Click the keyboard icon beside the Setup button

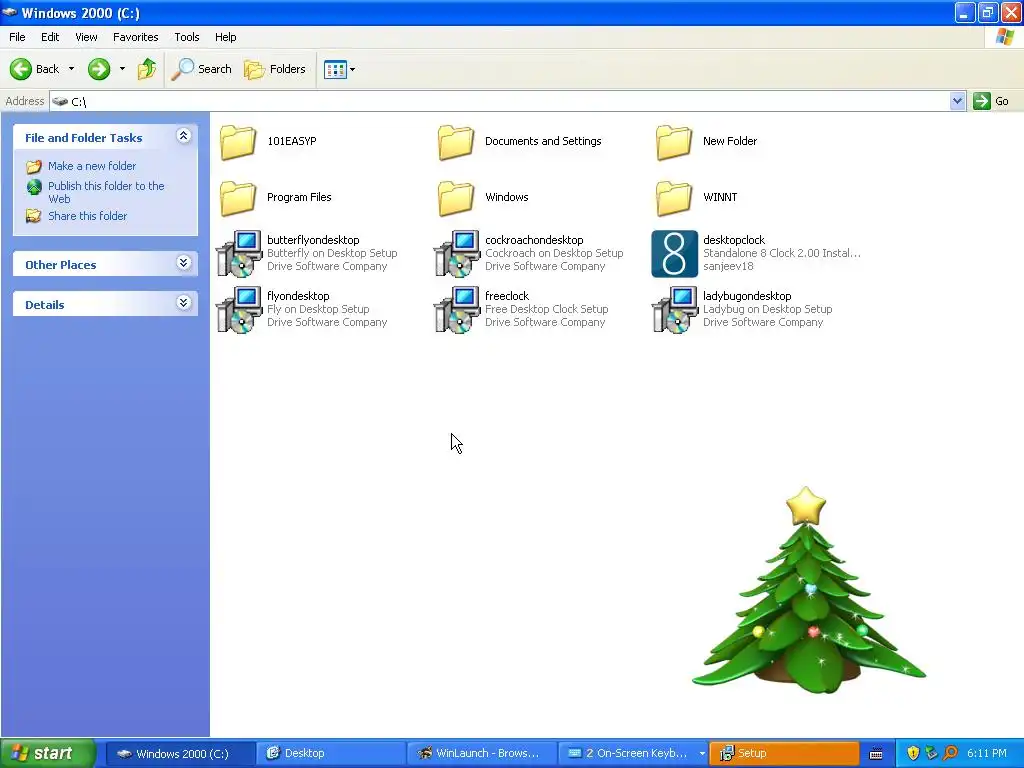(x=876, y=754)
